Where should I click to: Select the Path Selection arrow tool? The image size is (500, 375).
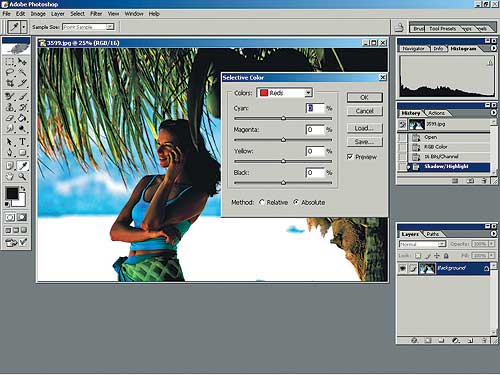(10, 142)
